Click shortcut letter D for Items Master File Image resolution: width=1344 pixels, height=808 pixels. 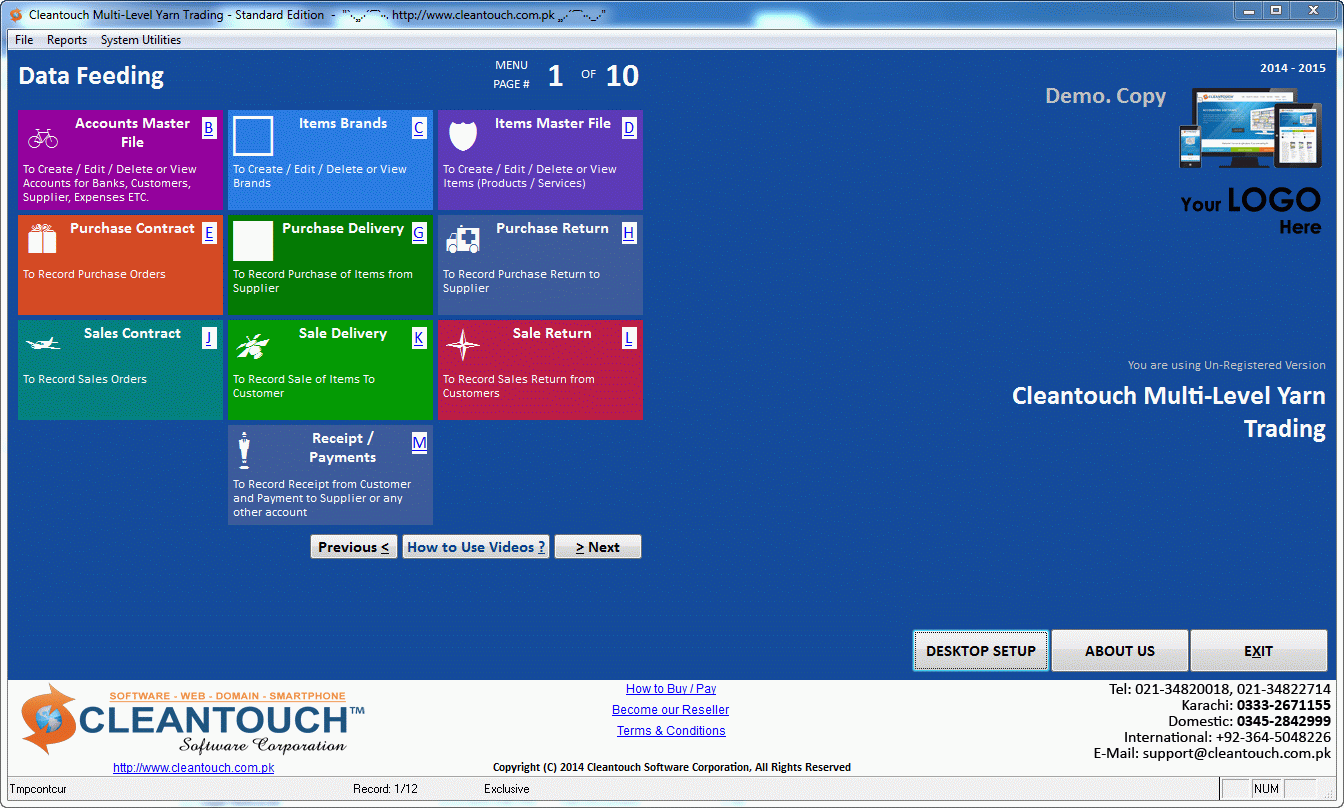click(x=628, y=128)
